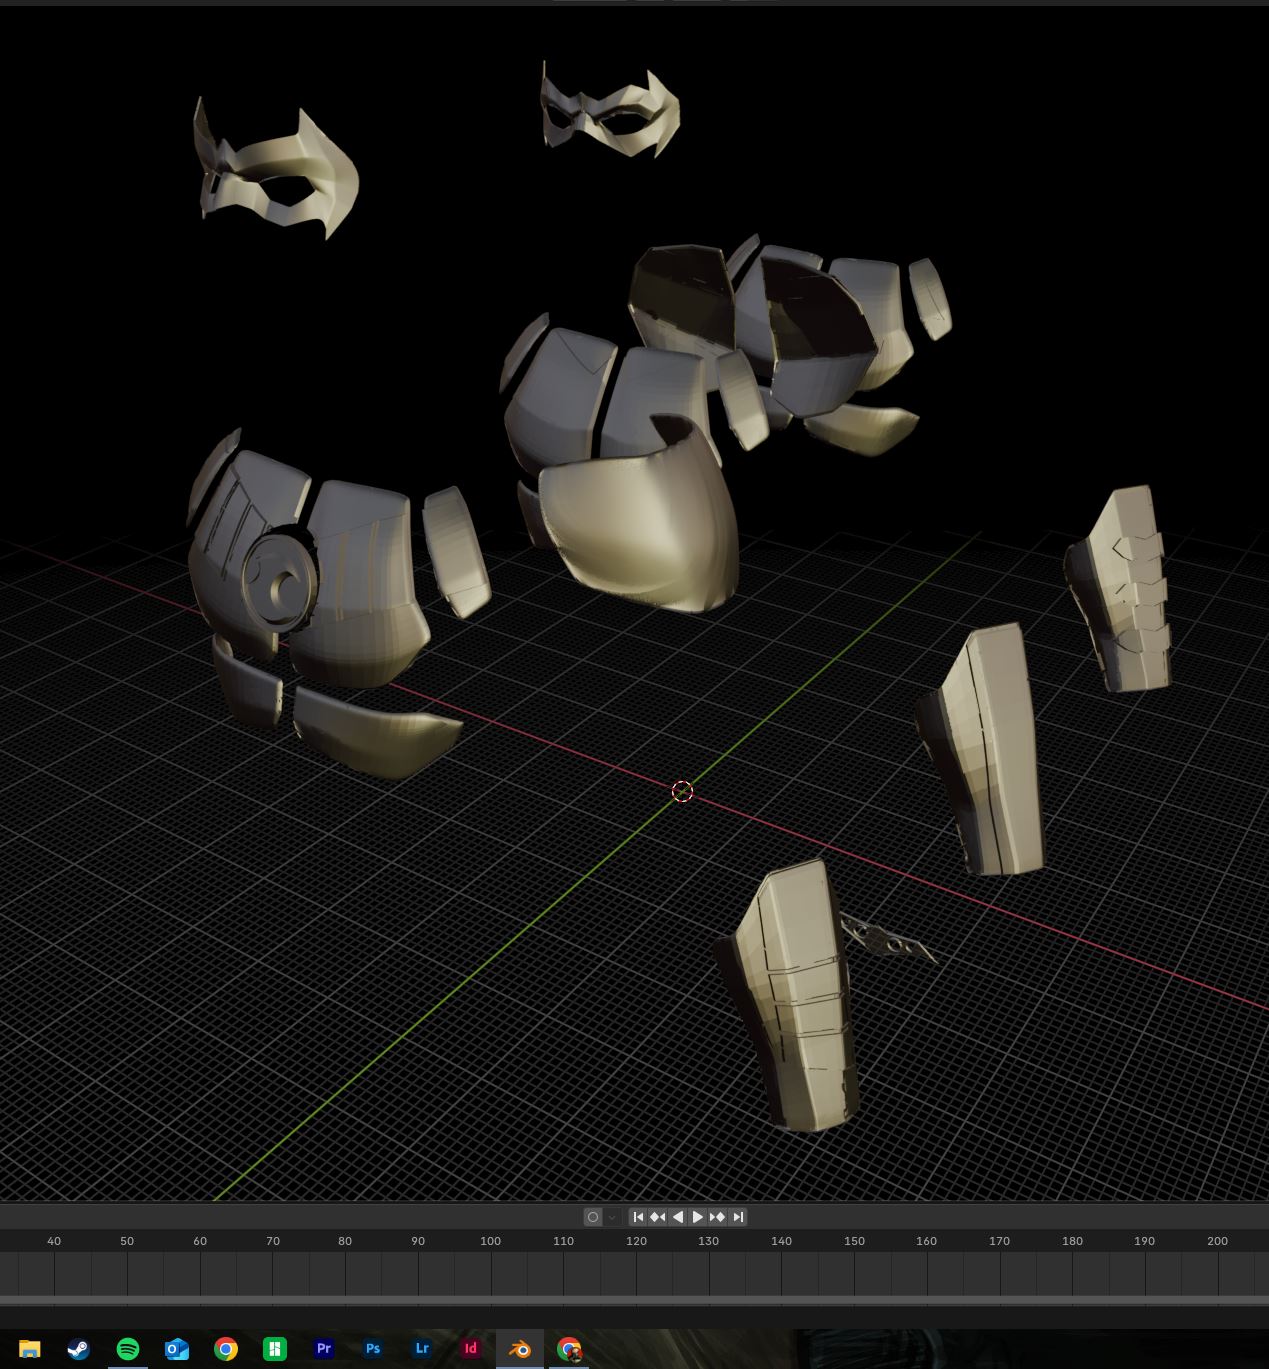
Task: Open Outlook from the taskbar
Action: [176, 1349]
